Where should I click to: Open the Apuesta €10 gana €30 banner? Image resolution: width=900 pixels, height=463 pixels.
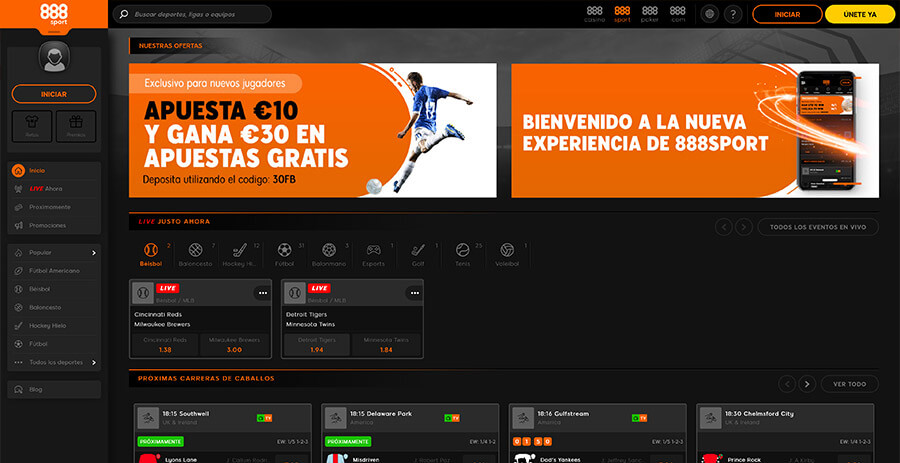tap(313, 130)
